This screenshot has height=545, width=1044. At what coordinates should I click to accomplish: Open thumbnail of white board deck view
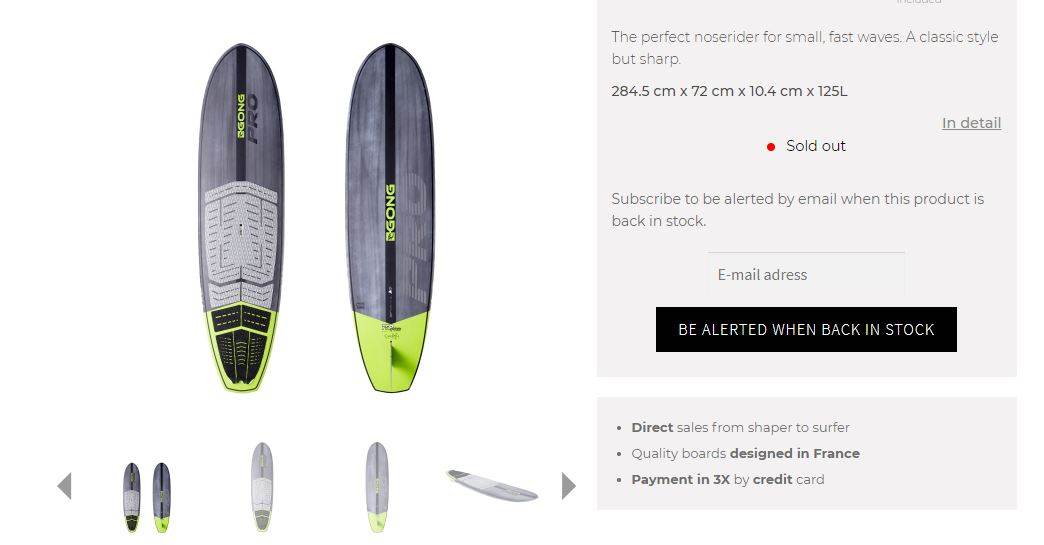click(262, 486)
